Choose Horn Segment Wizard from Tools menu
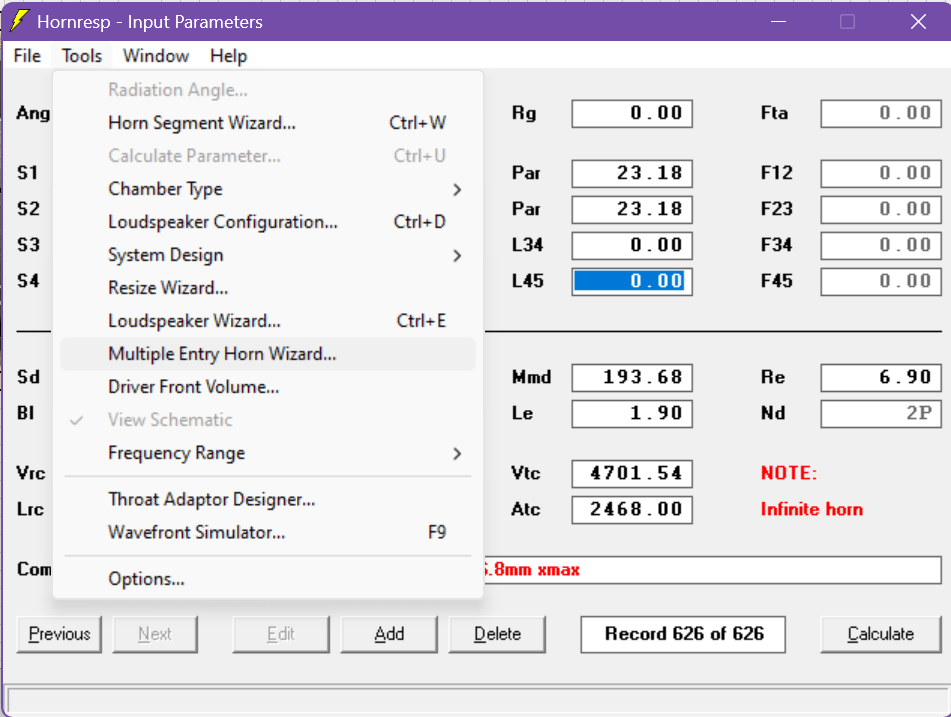This screenshot has width=951, height=717. click(x=268, y=123)
